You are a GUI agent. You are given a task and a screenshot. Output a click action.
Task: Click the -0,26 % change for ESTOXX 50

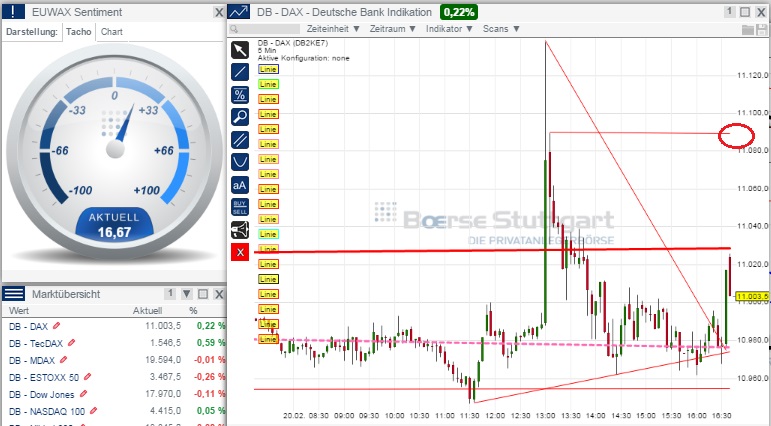(209, 377)
